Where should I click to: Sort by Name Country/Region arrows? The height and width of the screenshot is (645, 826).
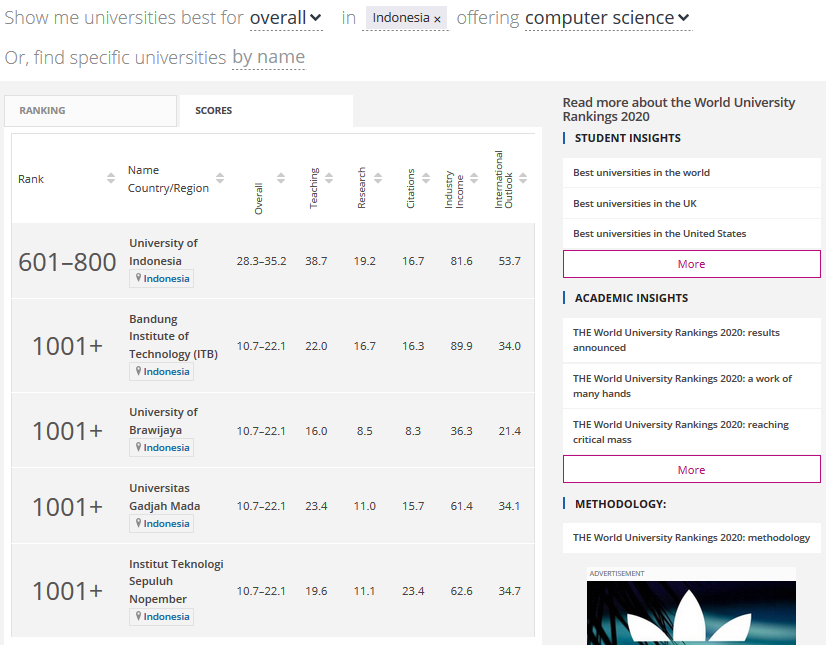point(220,179)
